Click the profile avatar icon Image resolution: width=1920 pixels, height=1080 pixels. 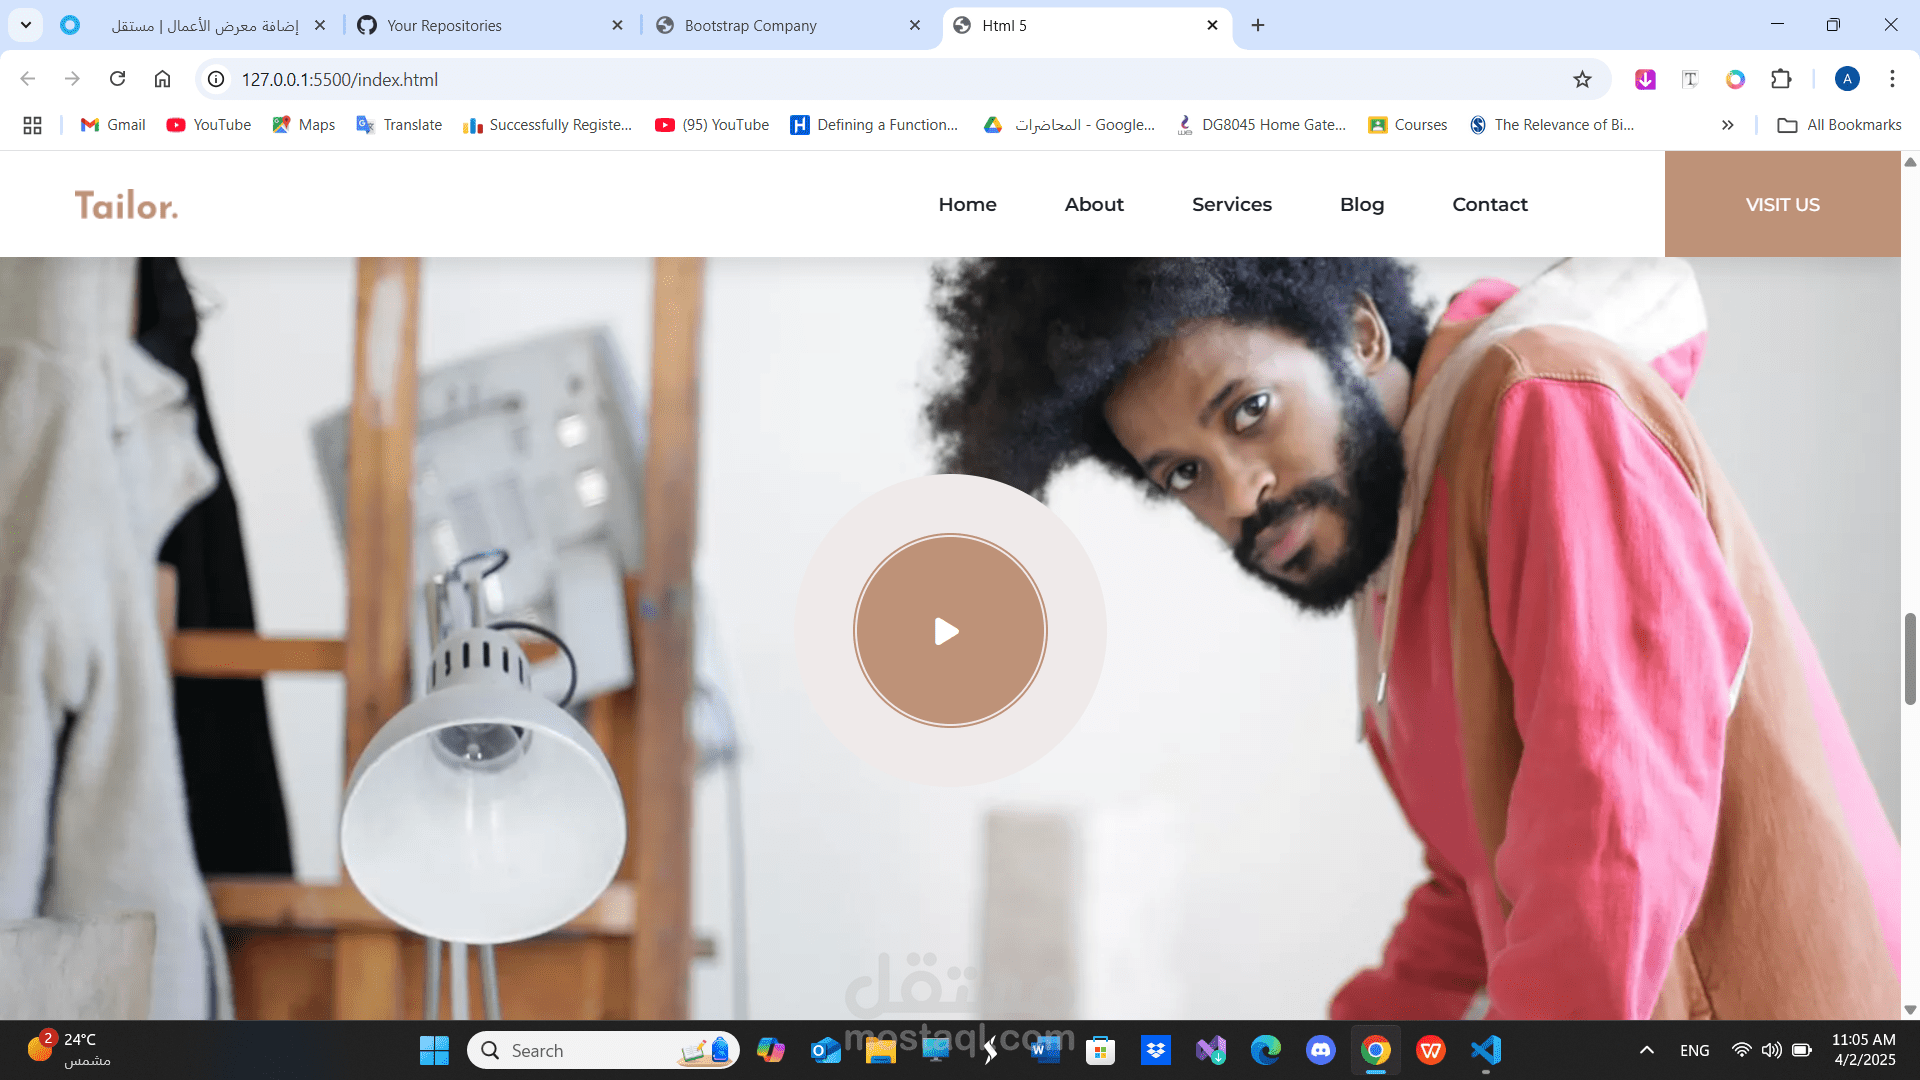1847,79
